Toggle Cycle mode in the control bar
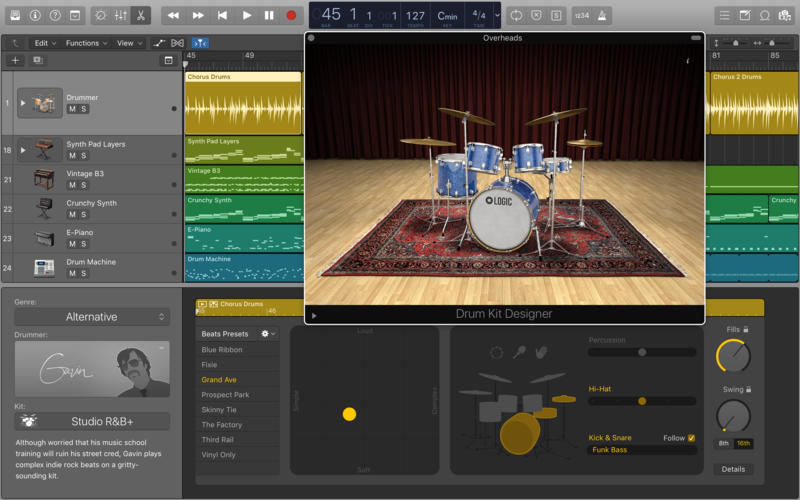Image resolution: width=800 pixels, height=500 pixels. [x=516, y=15]
